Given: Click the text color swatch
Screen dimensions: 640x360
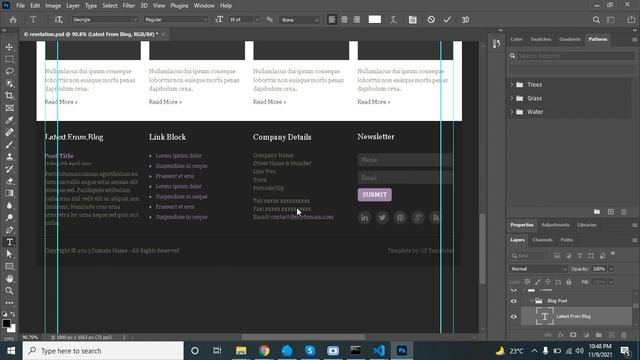Looking at the screenshot, I should point(375,20).
